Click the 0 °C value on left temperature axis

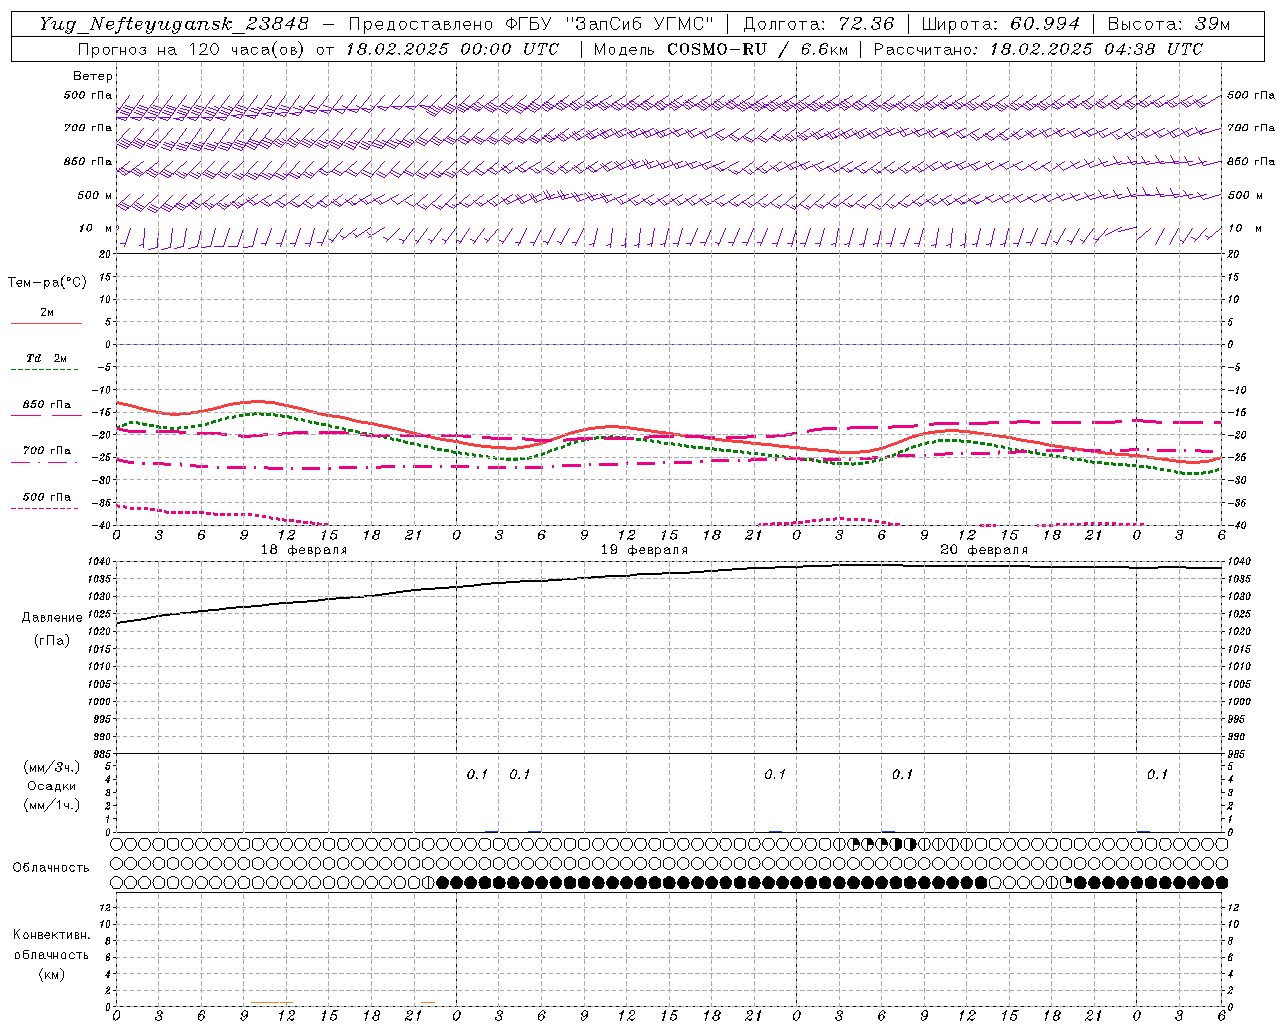pyautogui.click(x=108, y=345)
